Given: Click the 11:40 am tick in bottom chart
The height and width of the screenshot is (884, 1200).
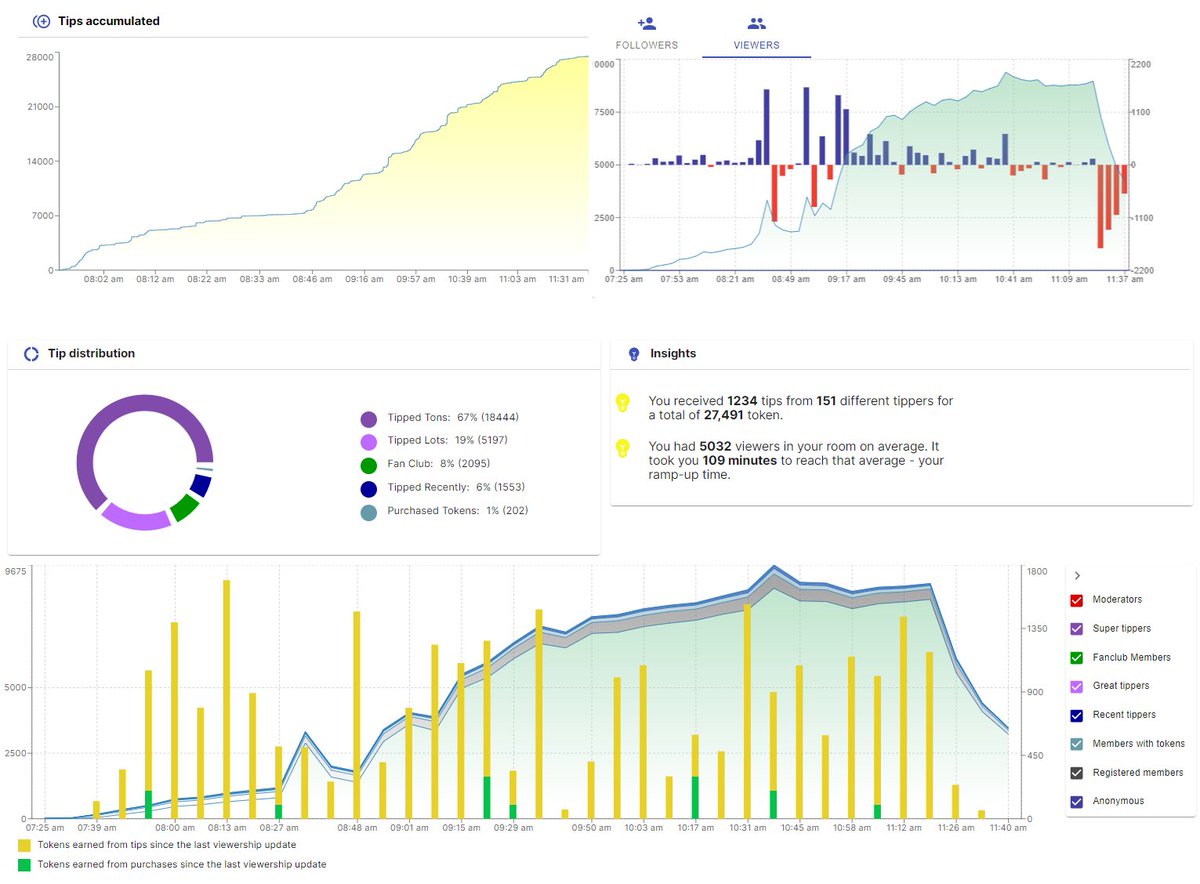Looking at the screenshot, I should pos(1010,828).
